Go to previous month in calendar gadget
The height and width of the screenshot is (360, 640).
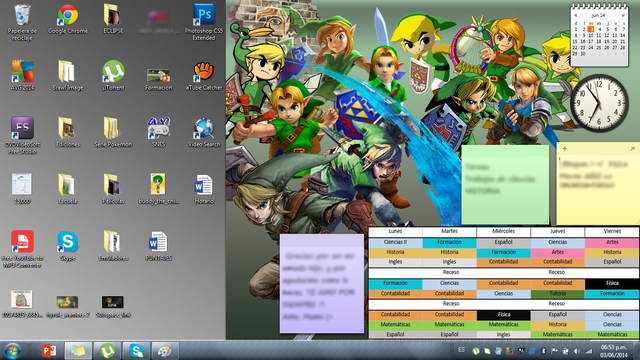[x=576, y=16]
